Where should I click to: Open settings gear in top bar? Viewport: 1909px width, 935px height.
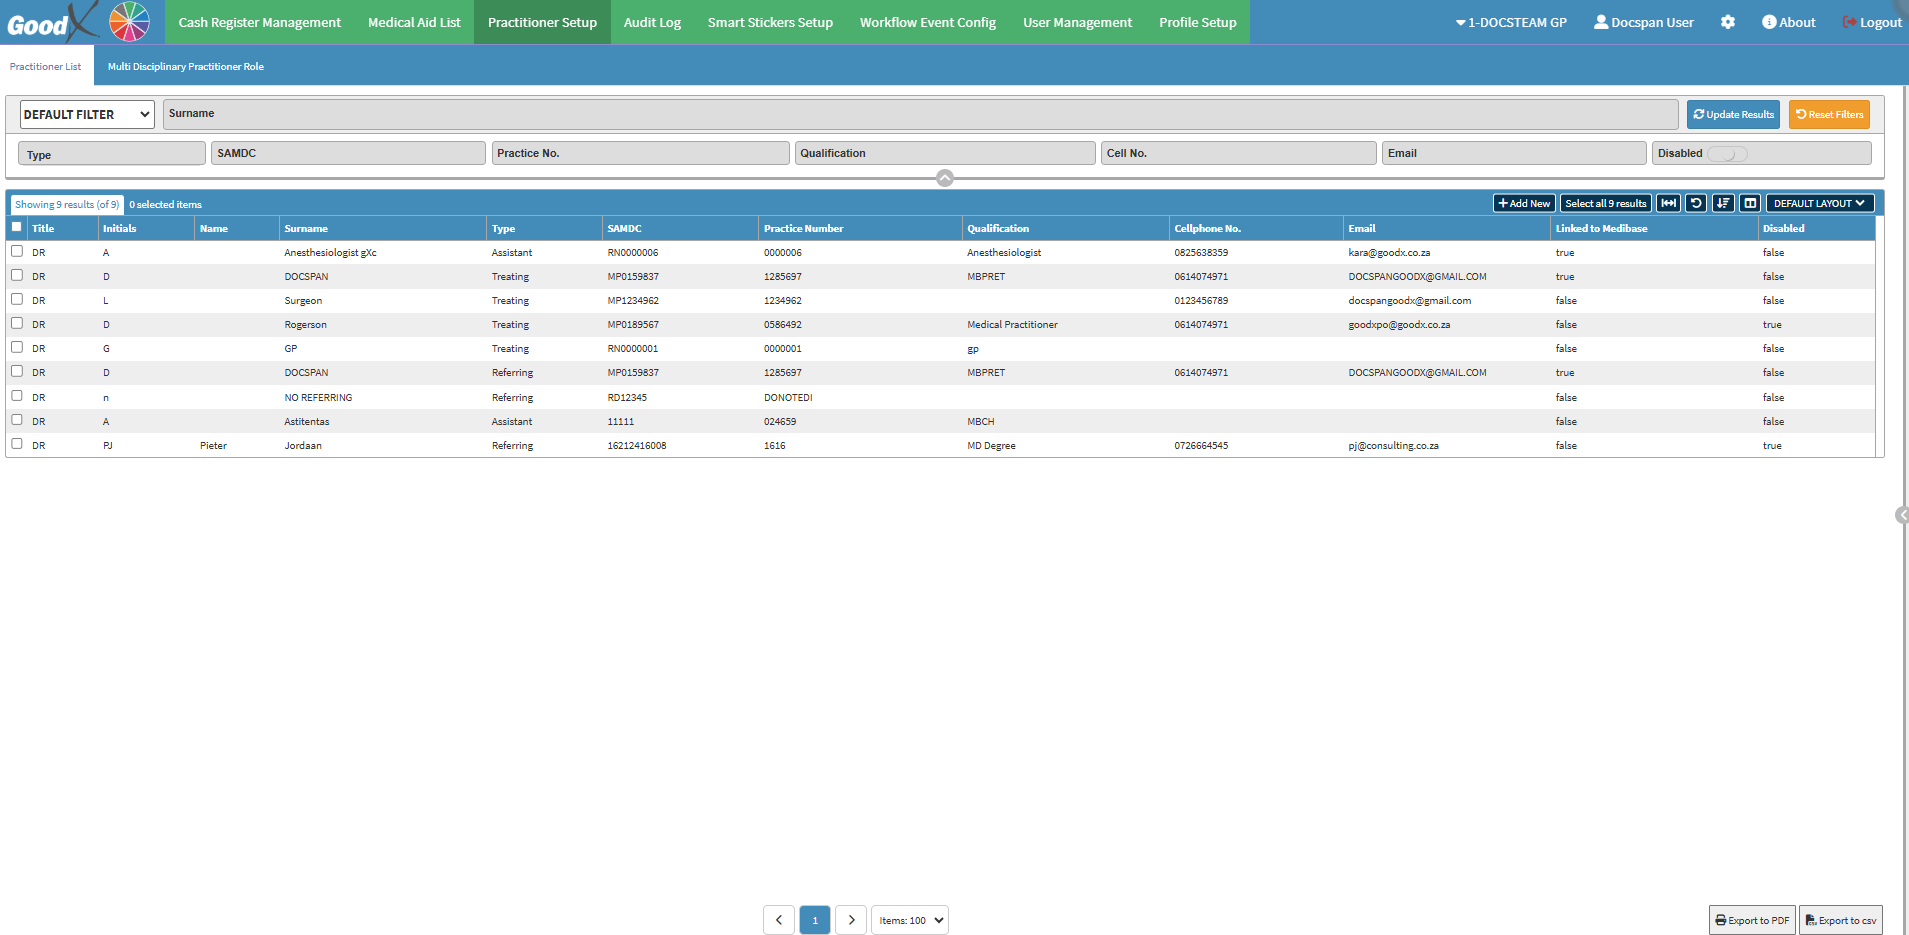[1728, 22]
